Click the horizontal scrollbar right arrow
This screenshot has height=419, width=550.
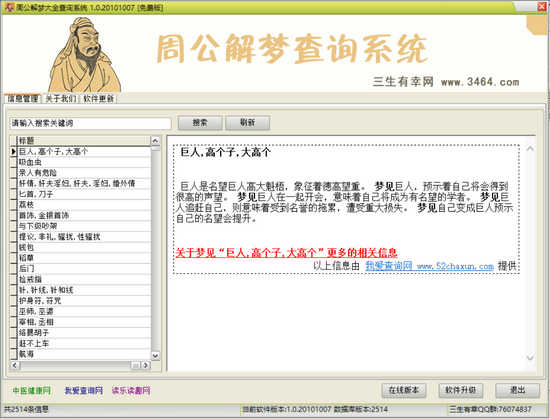[146, 365]
